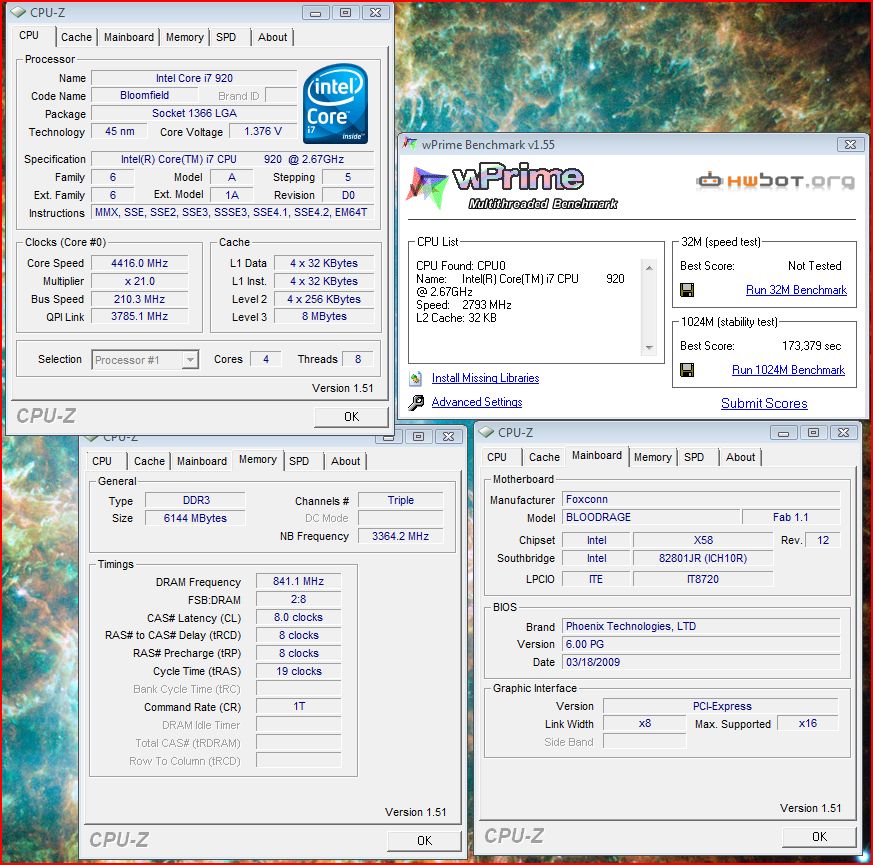This screenshot has width=873, height=865.
Task: Open the Install Missing Libraries link
Action: [x=485, y=379]
